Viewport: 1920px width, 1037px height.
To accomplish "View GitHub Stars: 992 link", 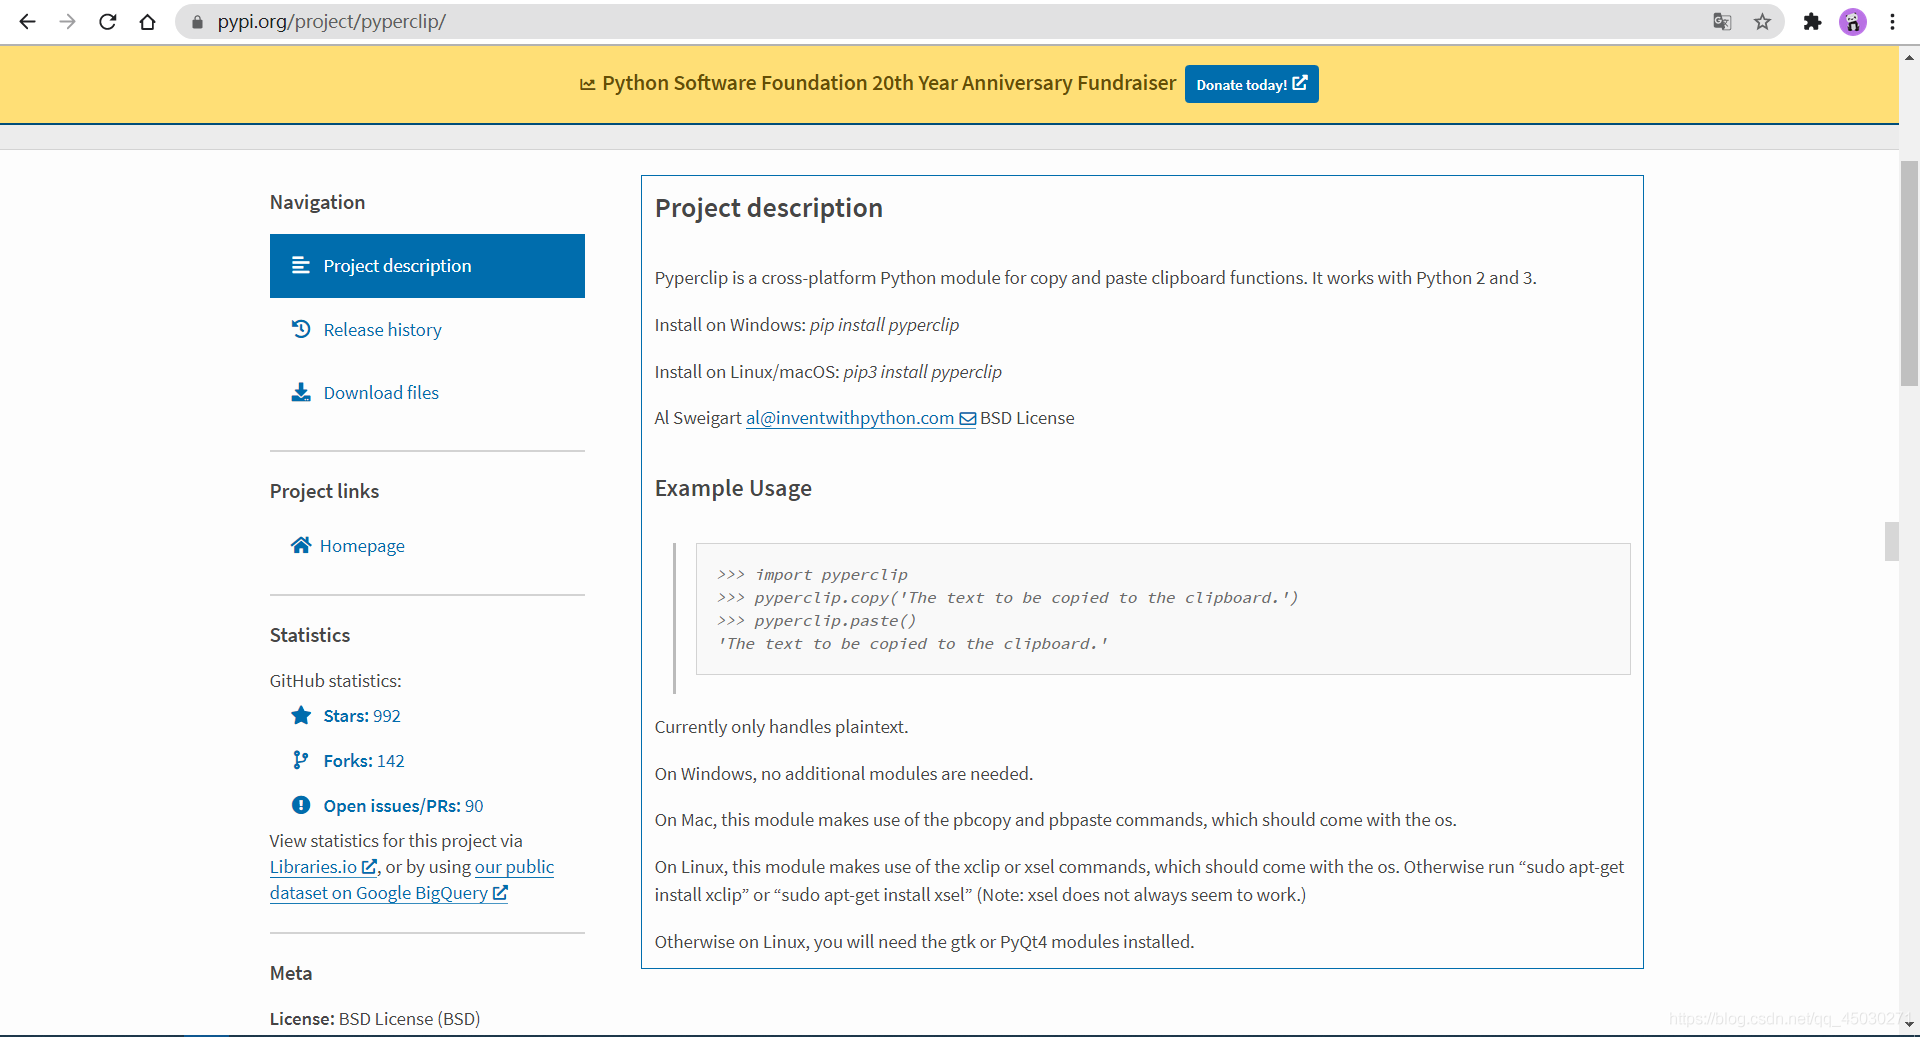I will tap(361, 716).
